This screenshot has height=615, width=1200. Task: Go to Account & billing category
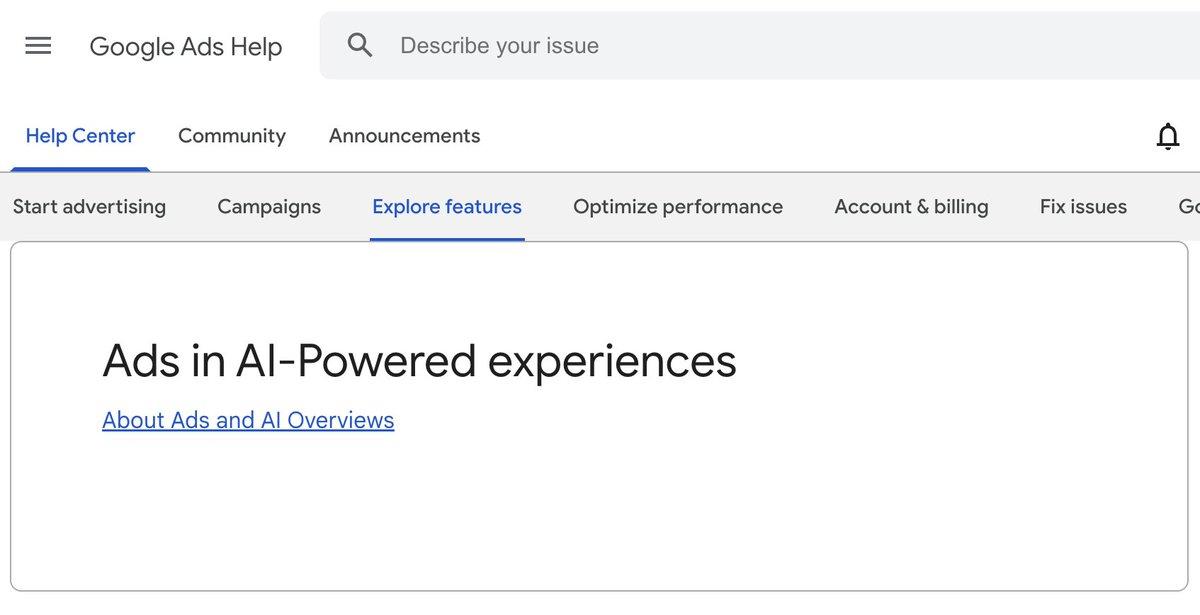coord(911,207)
